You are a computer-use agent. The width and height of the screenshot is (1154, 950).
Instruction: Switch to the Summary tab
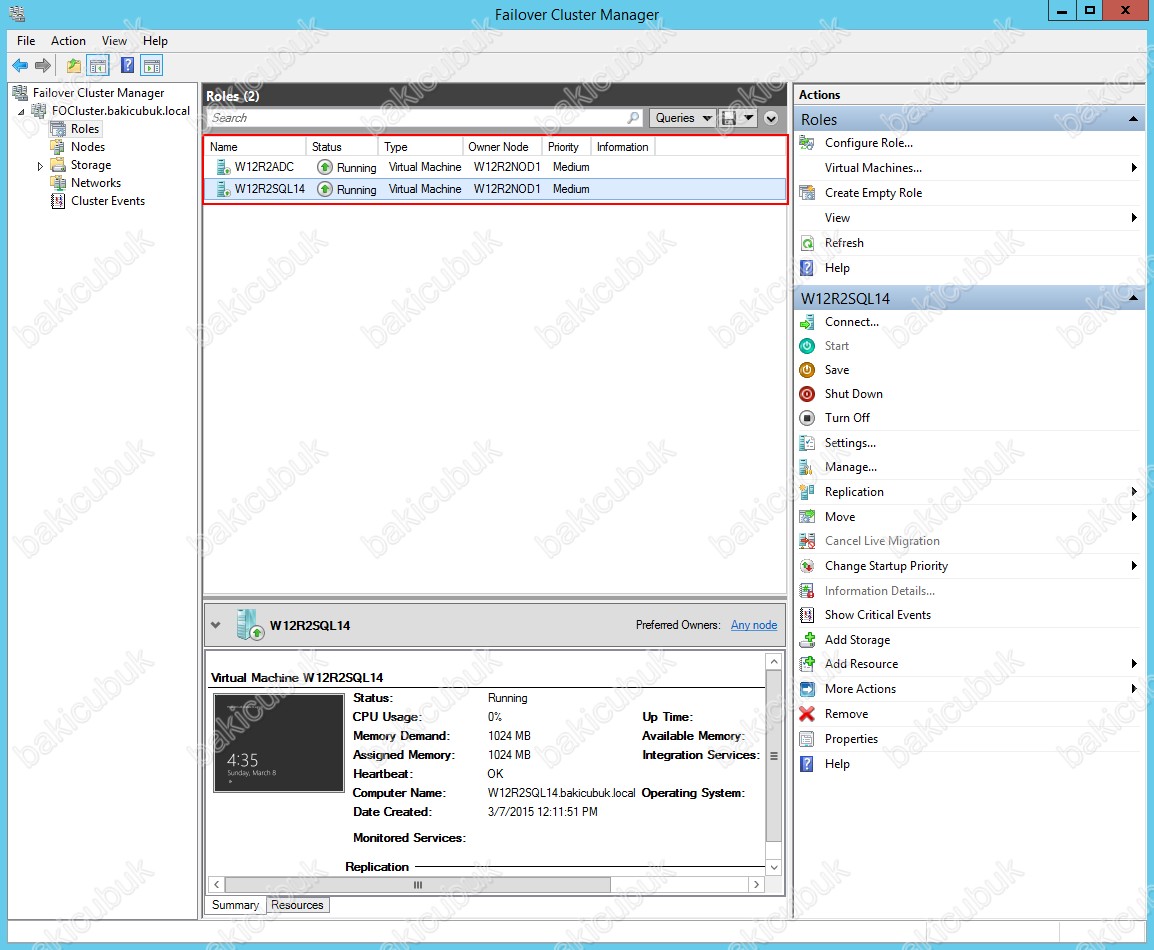pos(236,905)
